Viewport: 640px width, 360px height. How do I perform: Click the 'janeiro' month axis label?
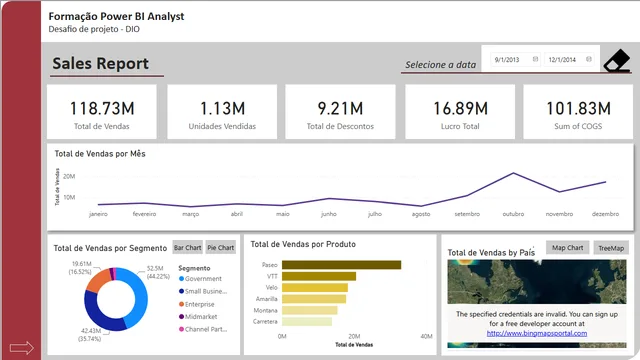[98, 214]
